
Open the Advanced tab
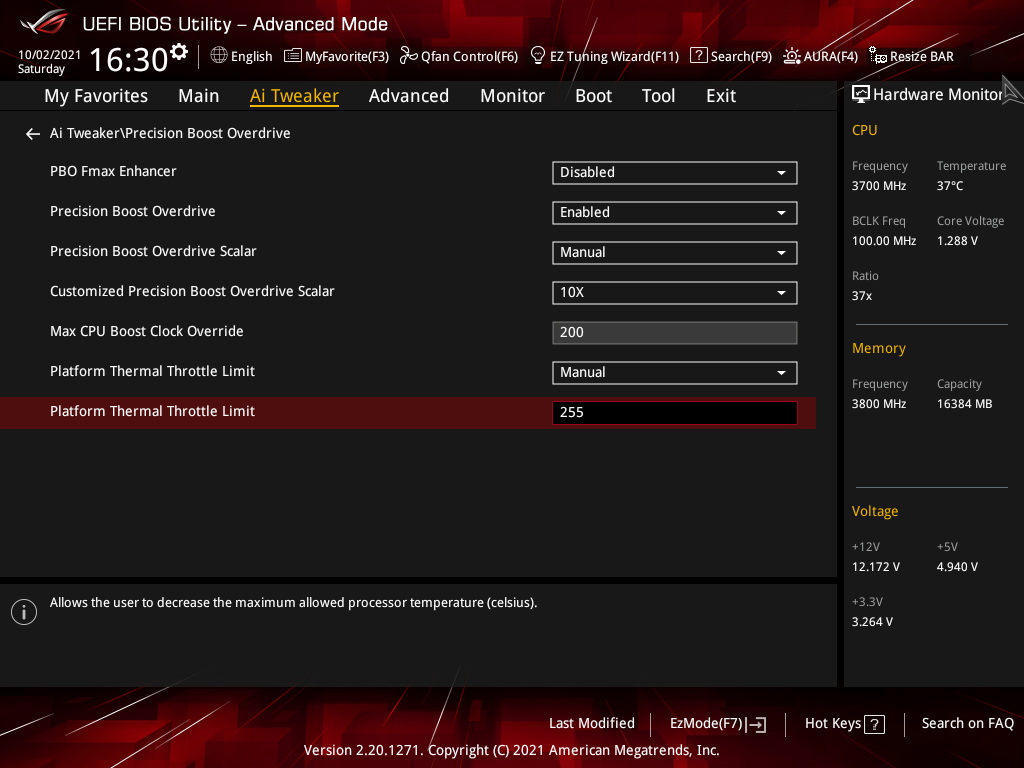tap(409, 96)
